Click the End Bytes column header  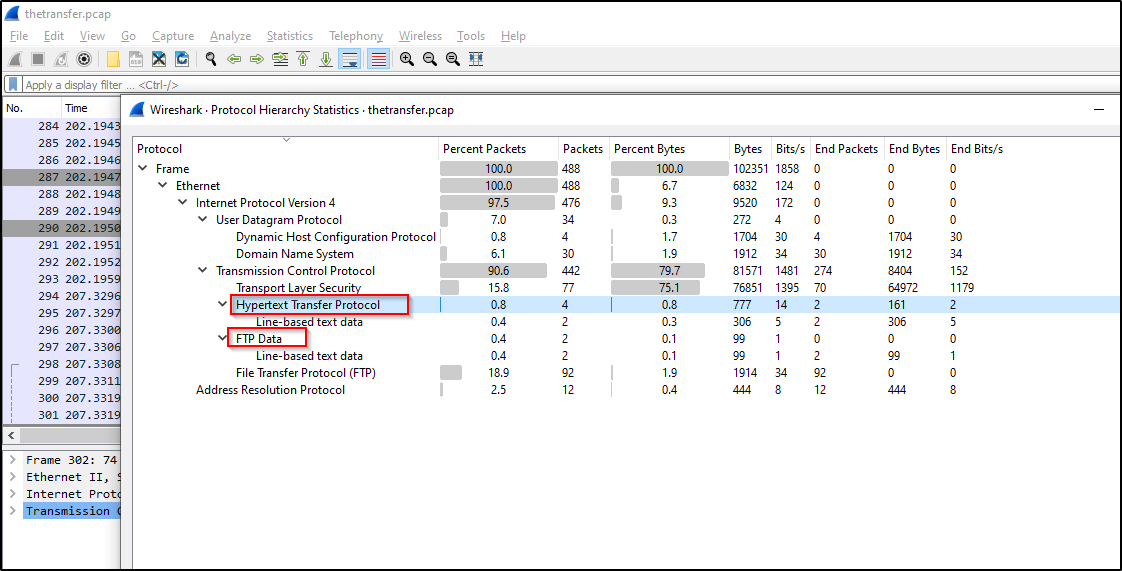click(x=914, y=149)
